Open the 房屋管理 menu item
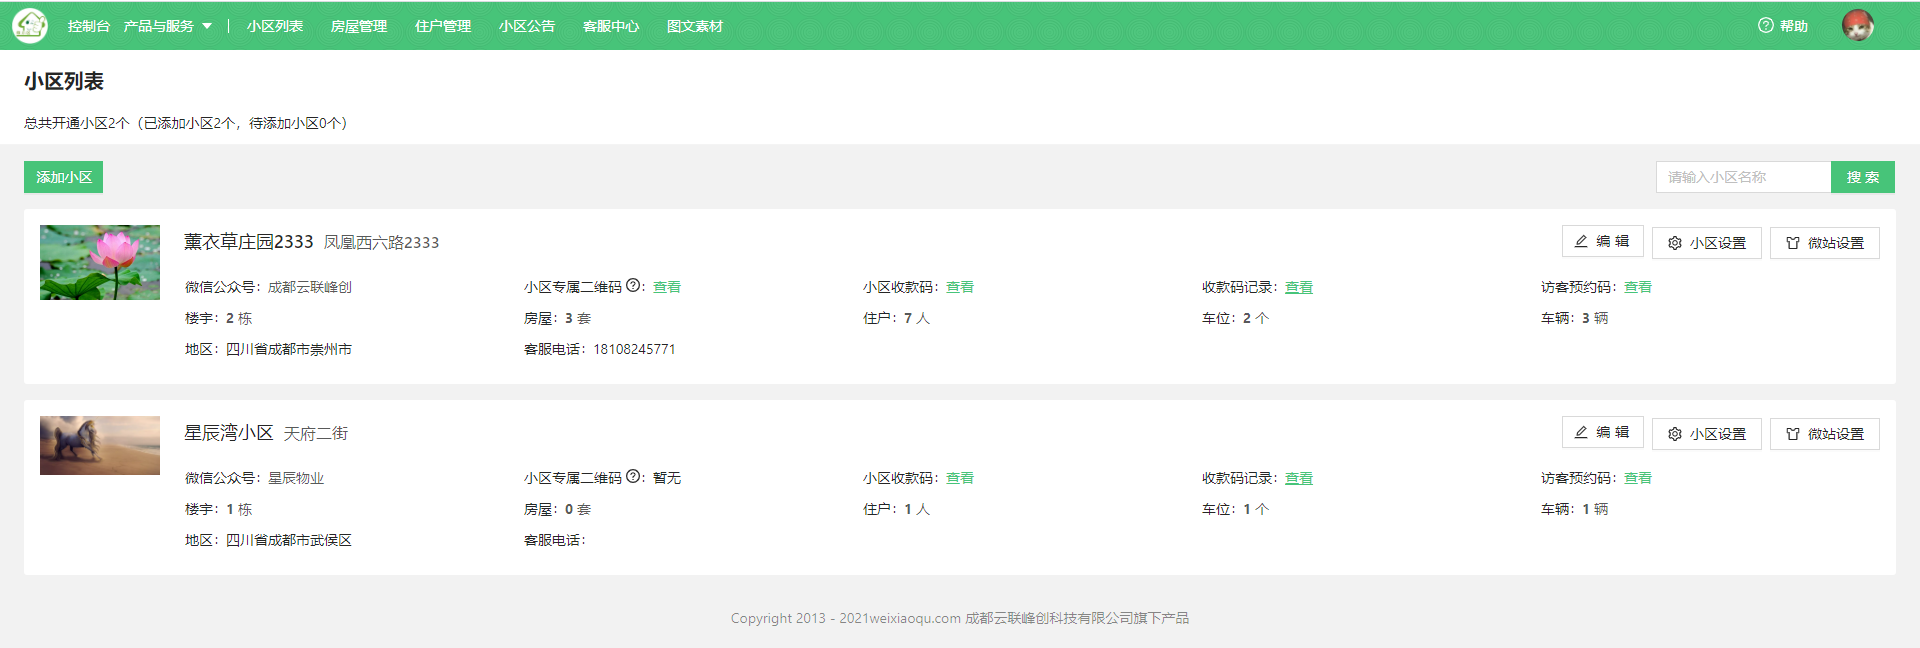The height and width of the screenshot is (648, 1920). point(359,26)
